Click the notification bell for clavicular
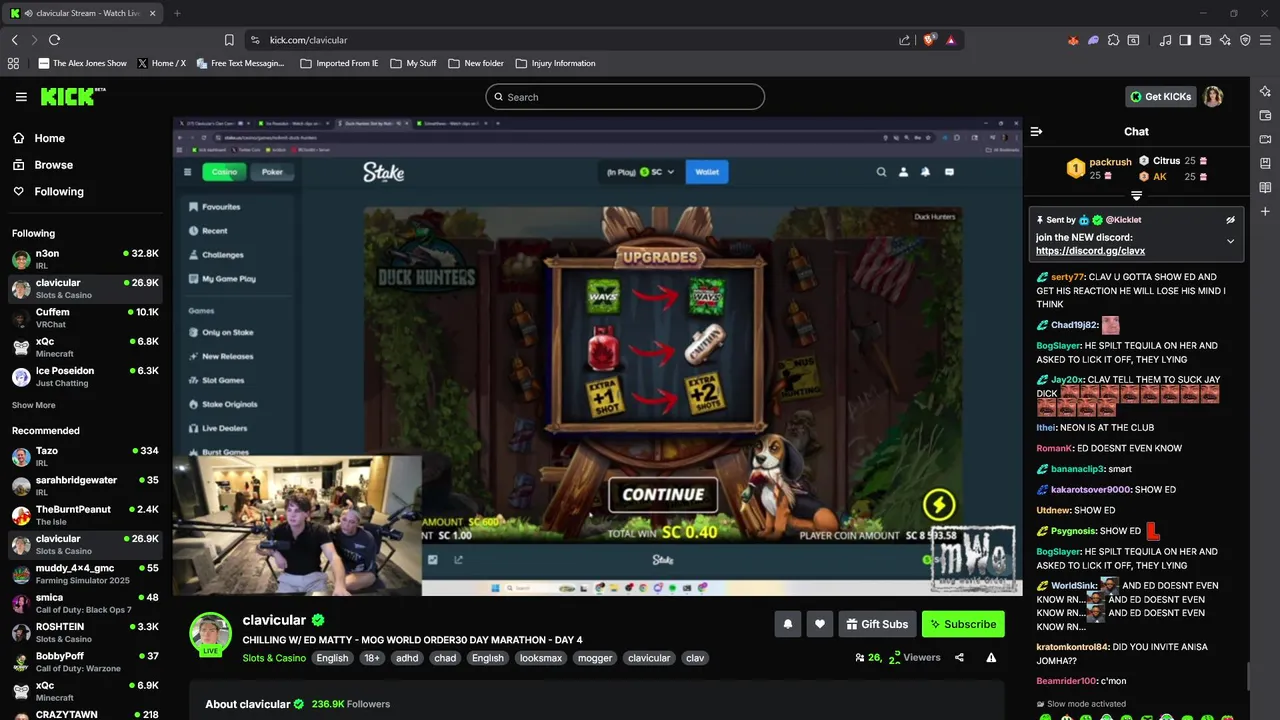The image size is (1280, 720). pyautogui.click(x=787, y=624)
